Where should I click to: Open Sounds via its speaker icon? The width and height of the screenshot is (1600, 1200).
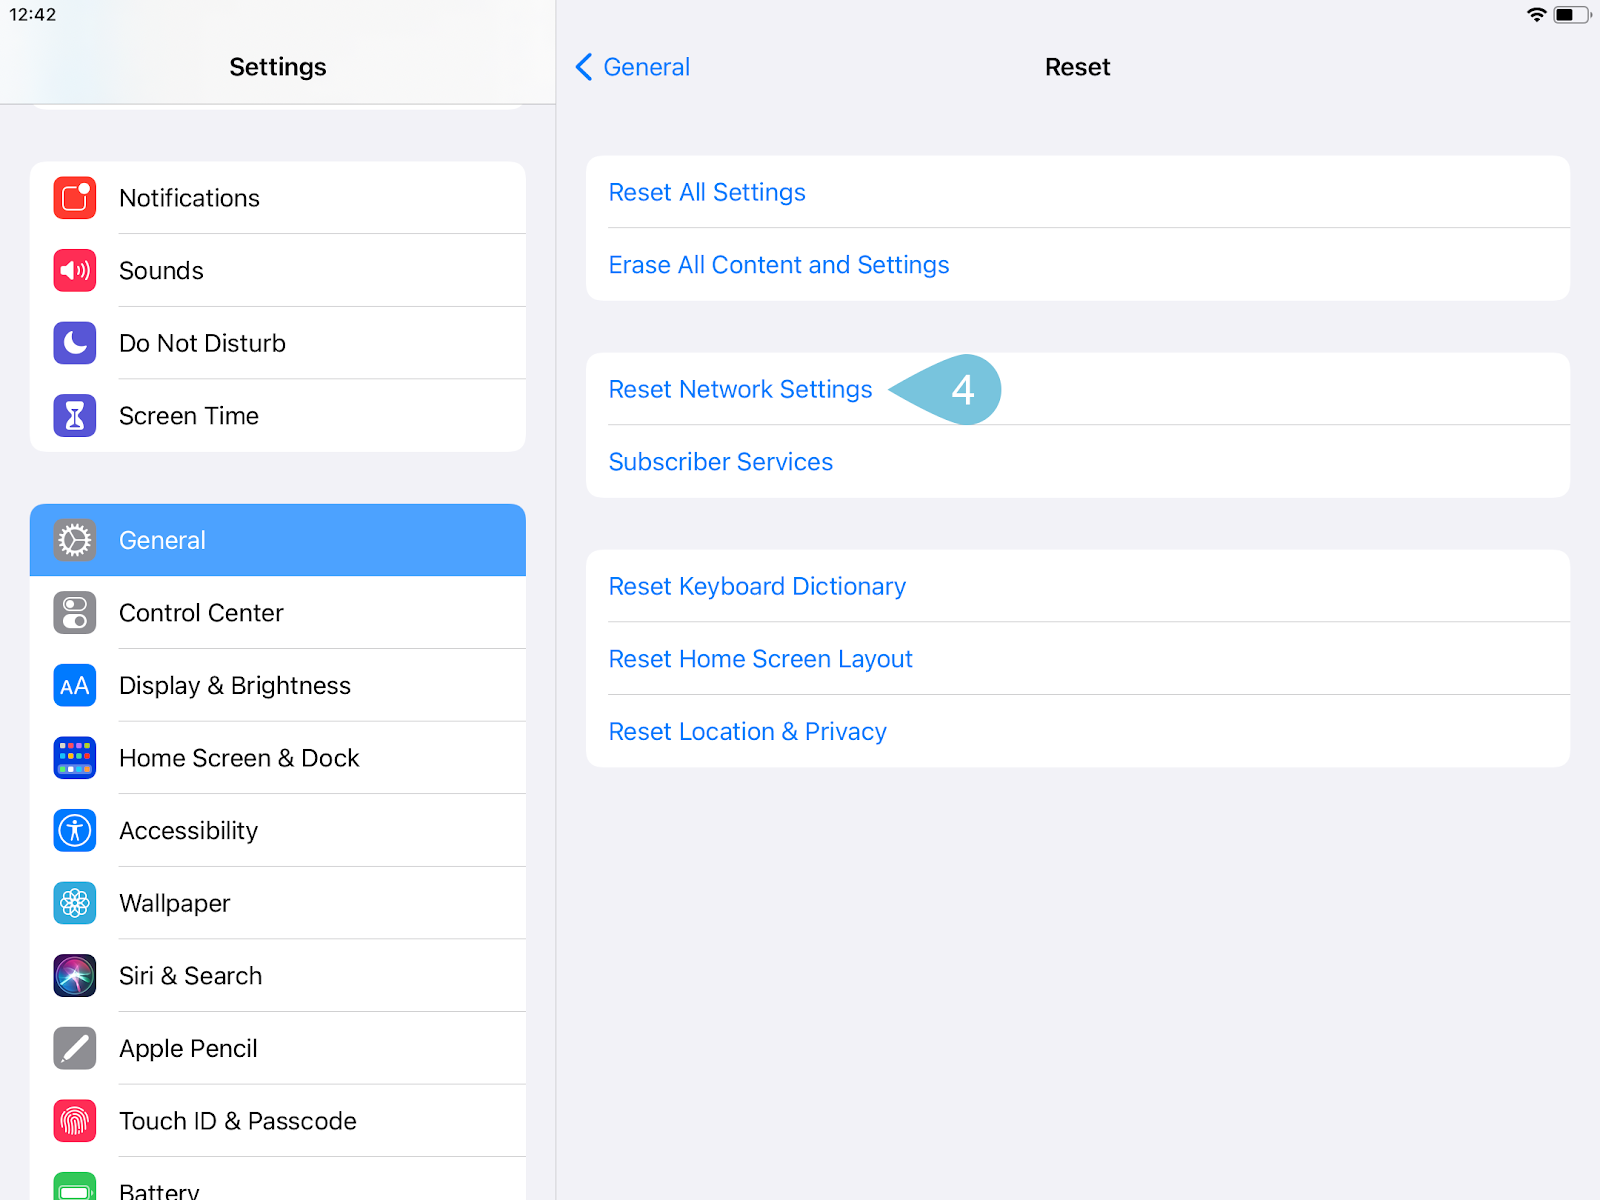75,271
